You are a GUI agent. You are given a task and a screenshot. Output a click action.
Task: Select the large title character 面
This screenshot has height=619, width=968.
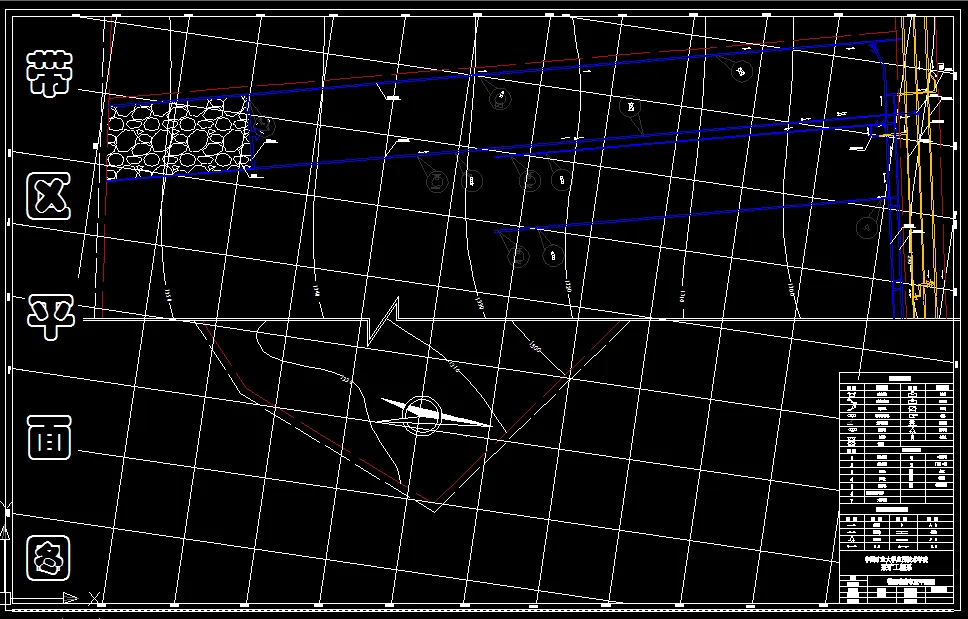pyautogui.click(x=49, y=438)
